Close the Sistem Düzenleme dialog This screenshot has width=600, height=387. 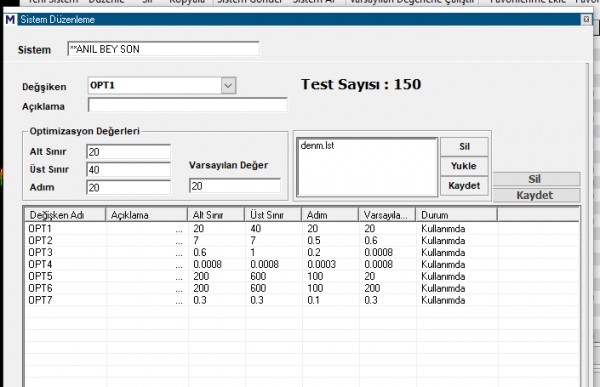coord(586,19)
